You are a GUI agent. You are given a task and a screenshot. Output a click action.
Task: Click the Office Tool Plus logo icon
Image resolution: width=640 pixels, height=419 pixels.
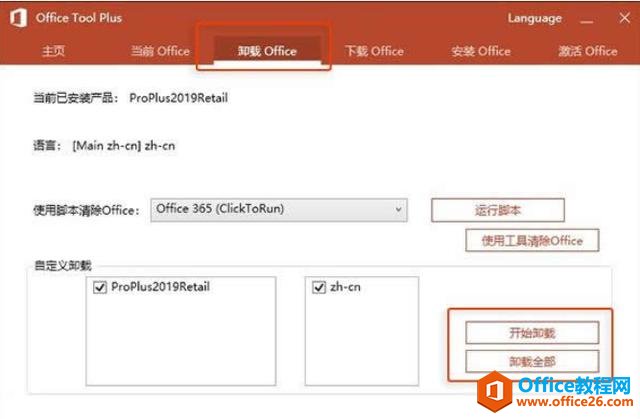(18, 18)
